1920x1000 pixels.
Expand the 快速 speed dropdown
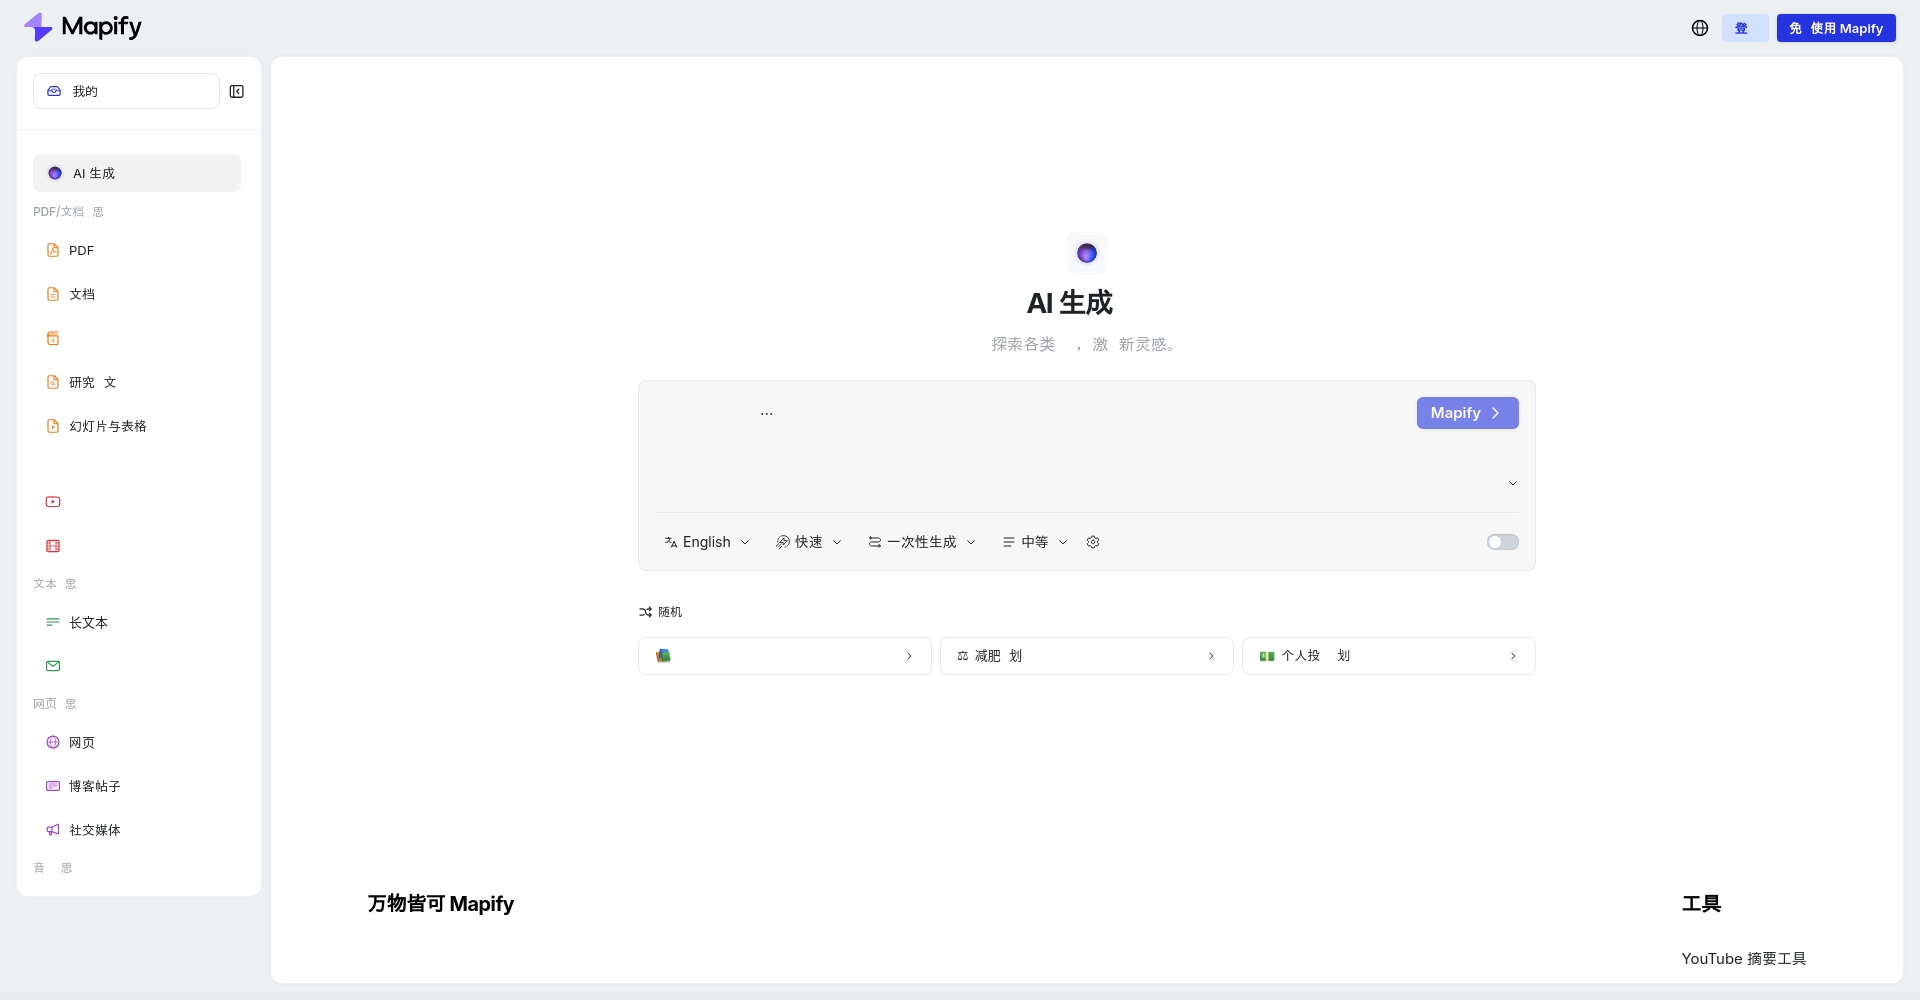point(809,542)
